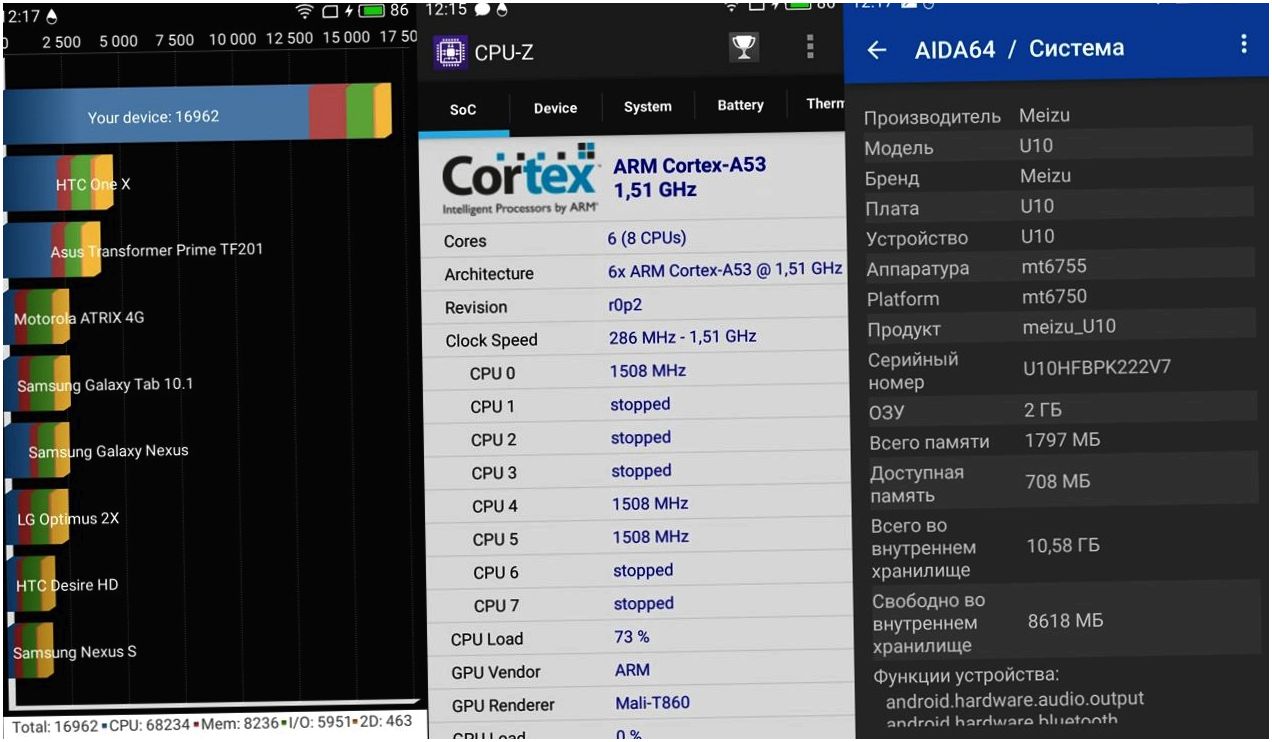Tap the Плата U10 row
Screen dimensions: 1272x742
coord(1058,207)
